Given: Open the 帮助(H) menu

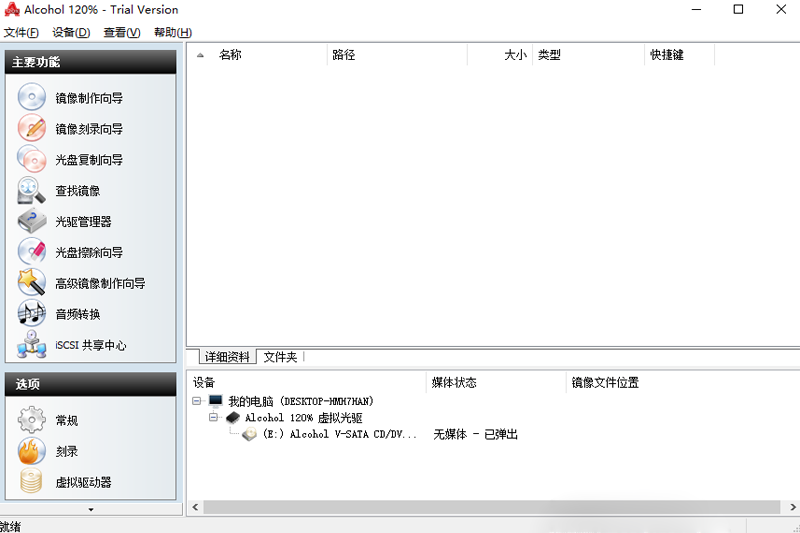Looking at the screenshot, I should click(x=172, y=32).
